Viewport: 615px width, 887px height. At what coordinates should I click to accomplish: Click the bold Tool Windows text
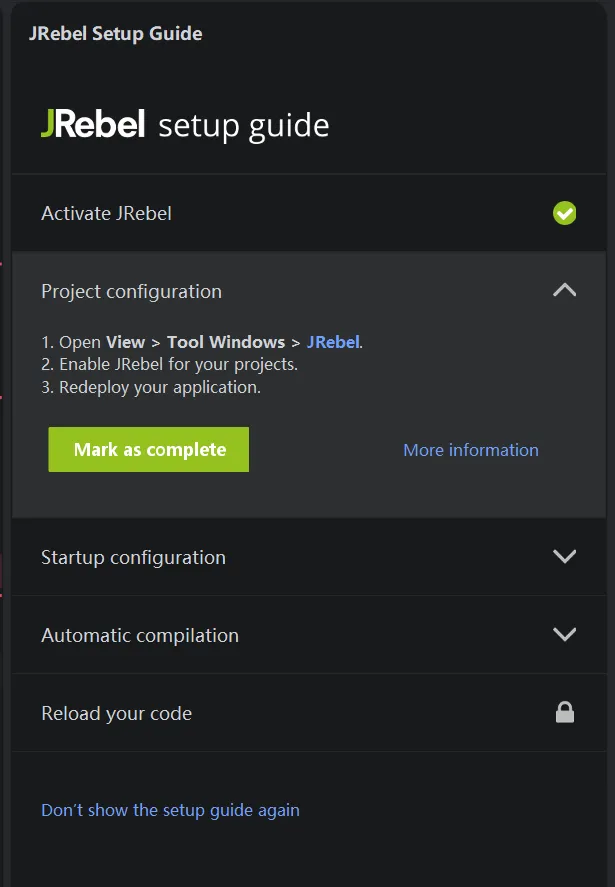point(226,342)
